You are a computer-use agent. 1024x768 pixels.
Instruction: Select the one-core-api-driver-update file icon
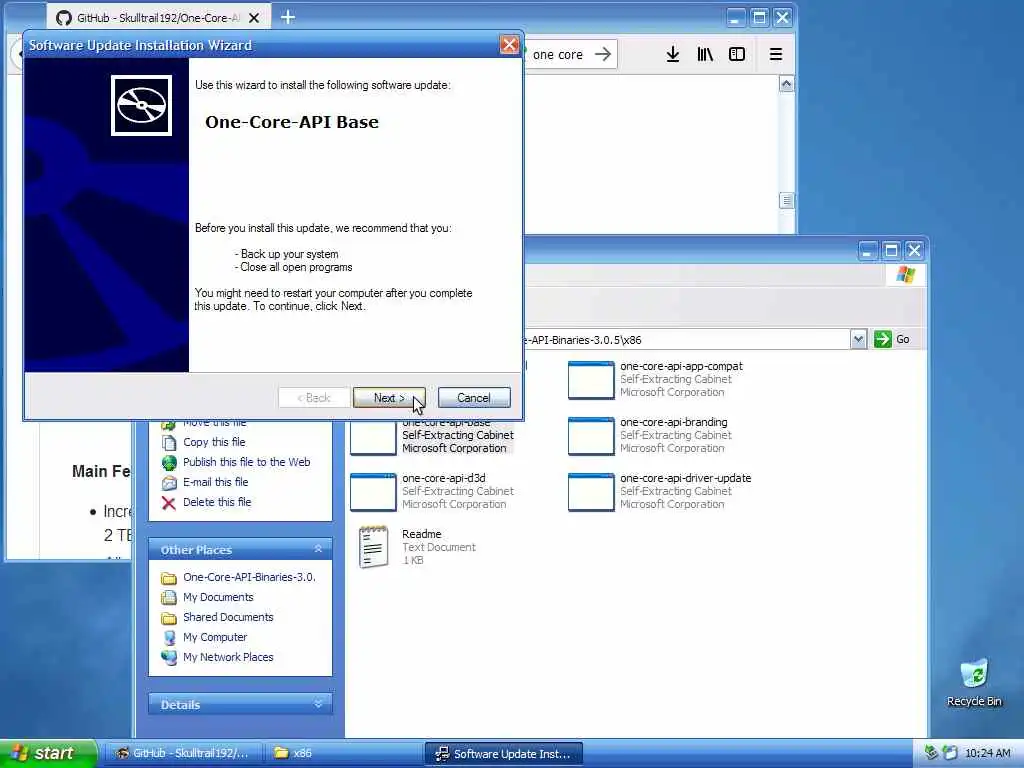[x=591, y=492]
